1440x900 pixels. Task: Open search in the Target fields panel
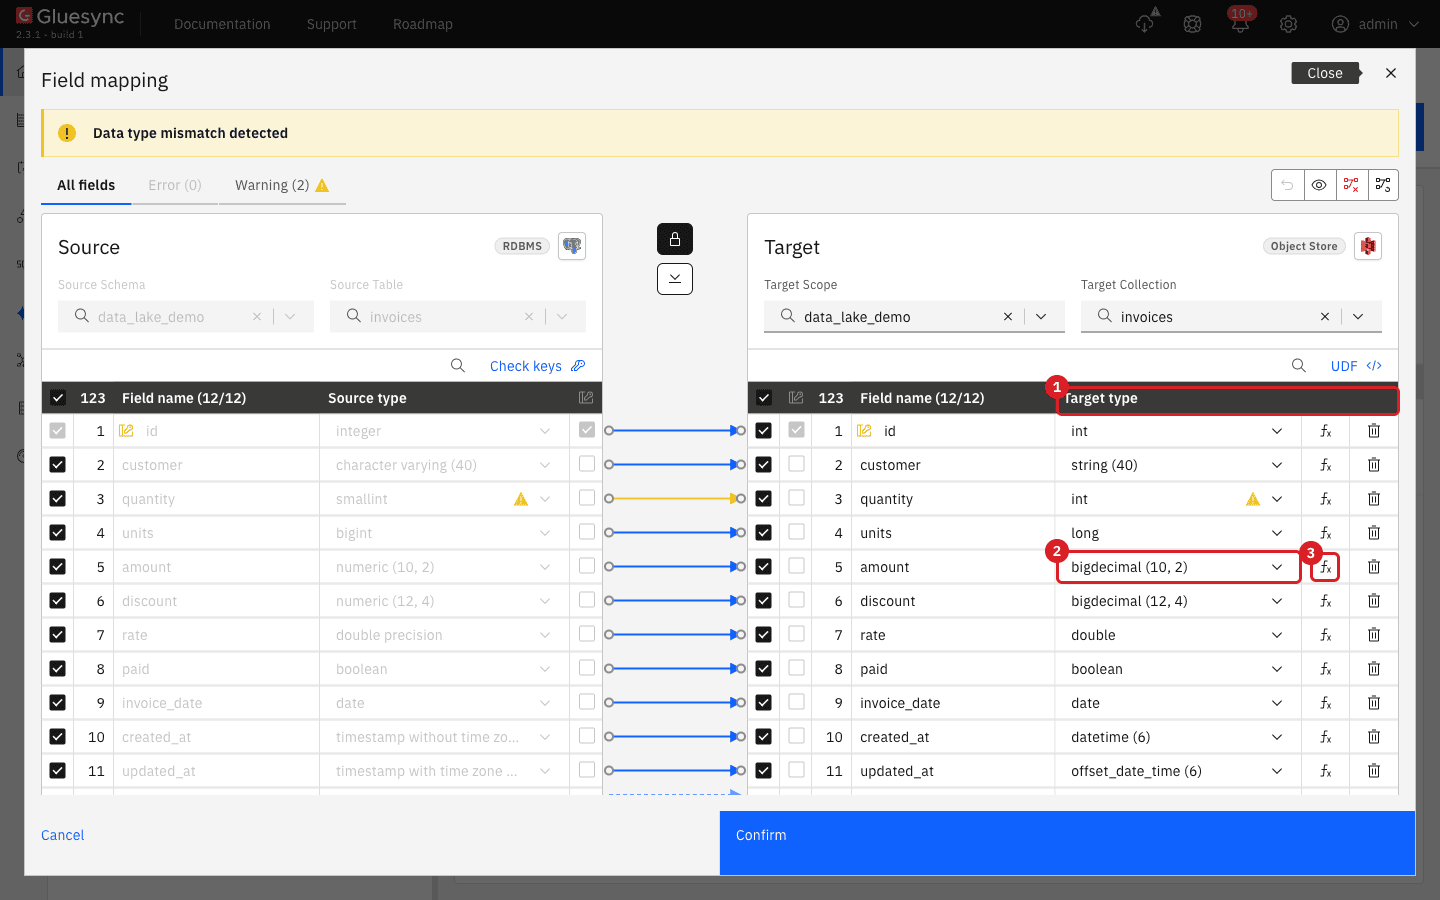pyautogui.click(x=1299, y=366)
